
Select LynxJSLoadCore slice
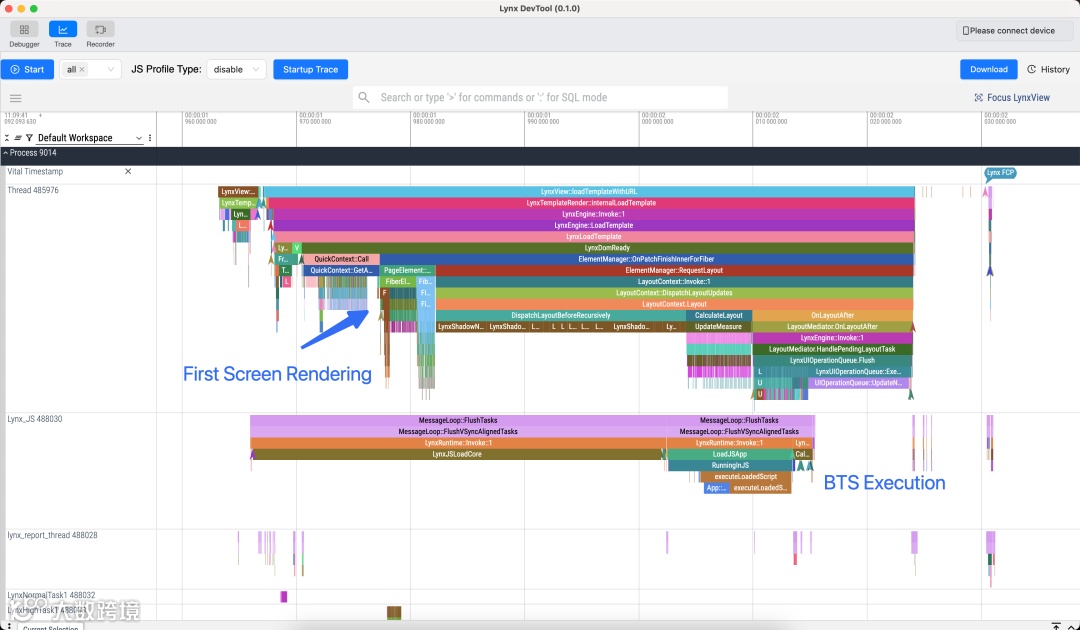457,454
